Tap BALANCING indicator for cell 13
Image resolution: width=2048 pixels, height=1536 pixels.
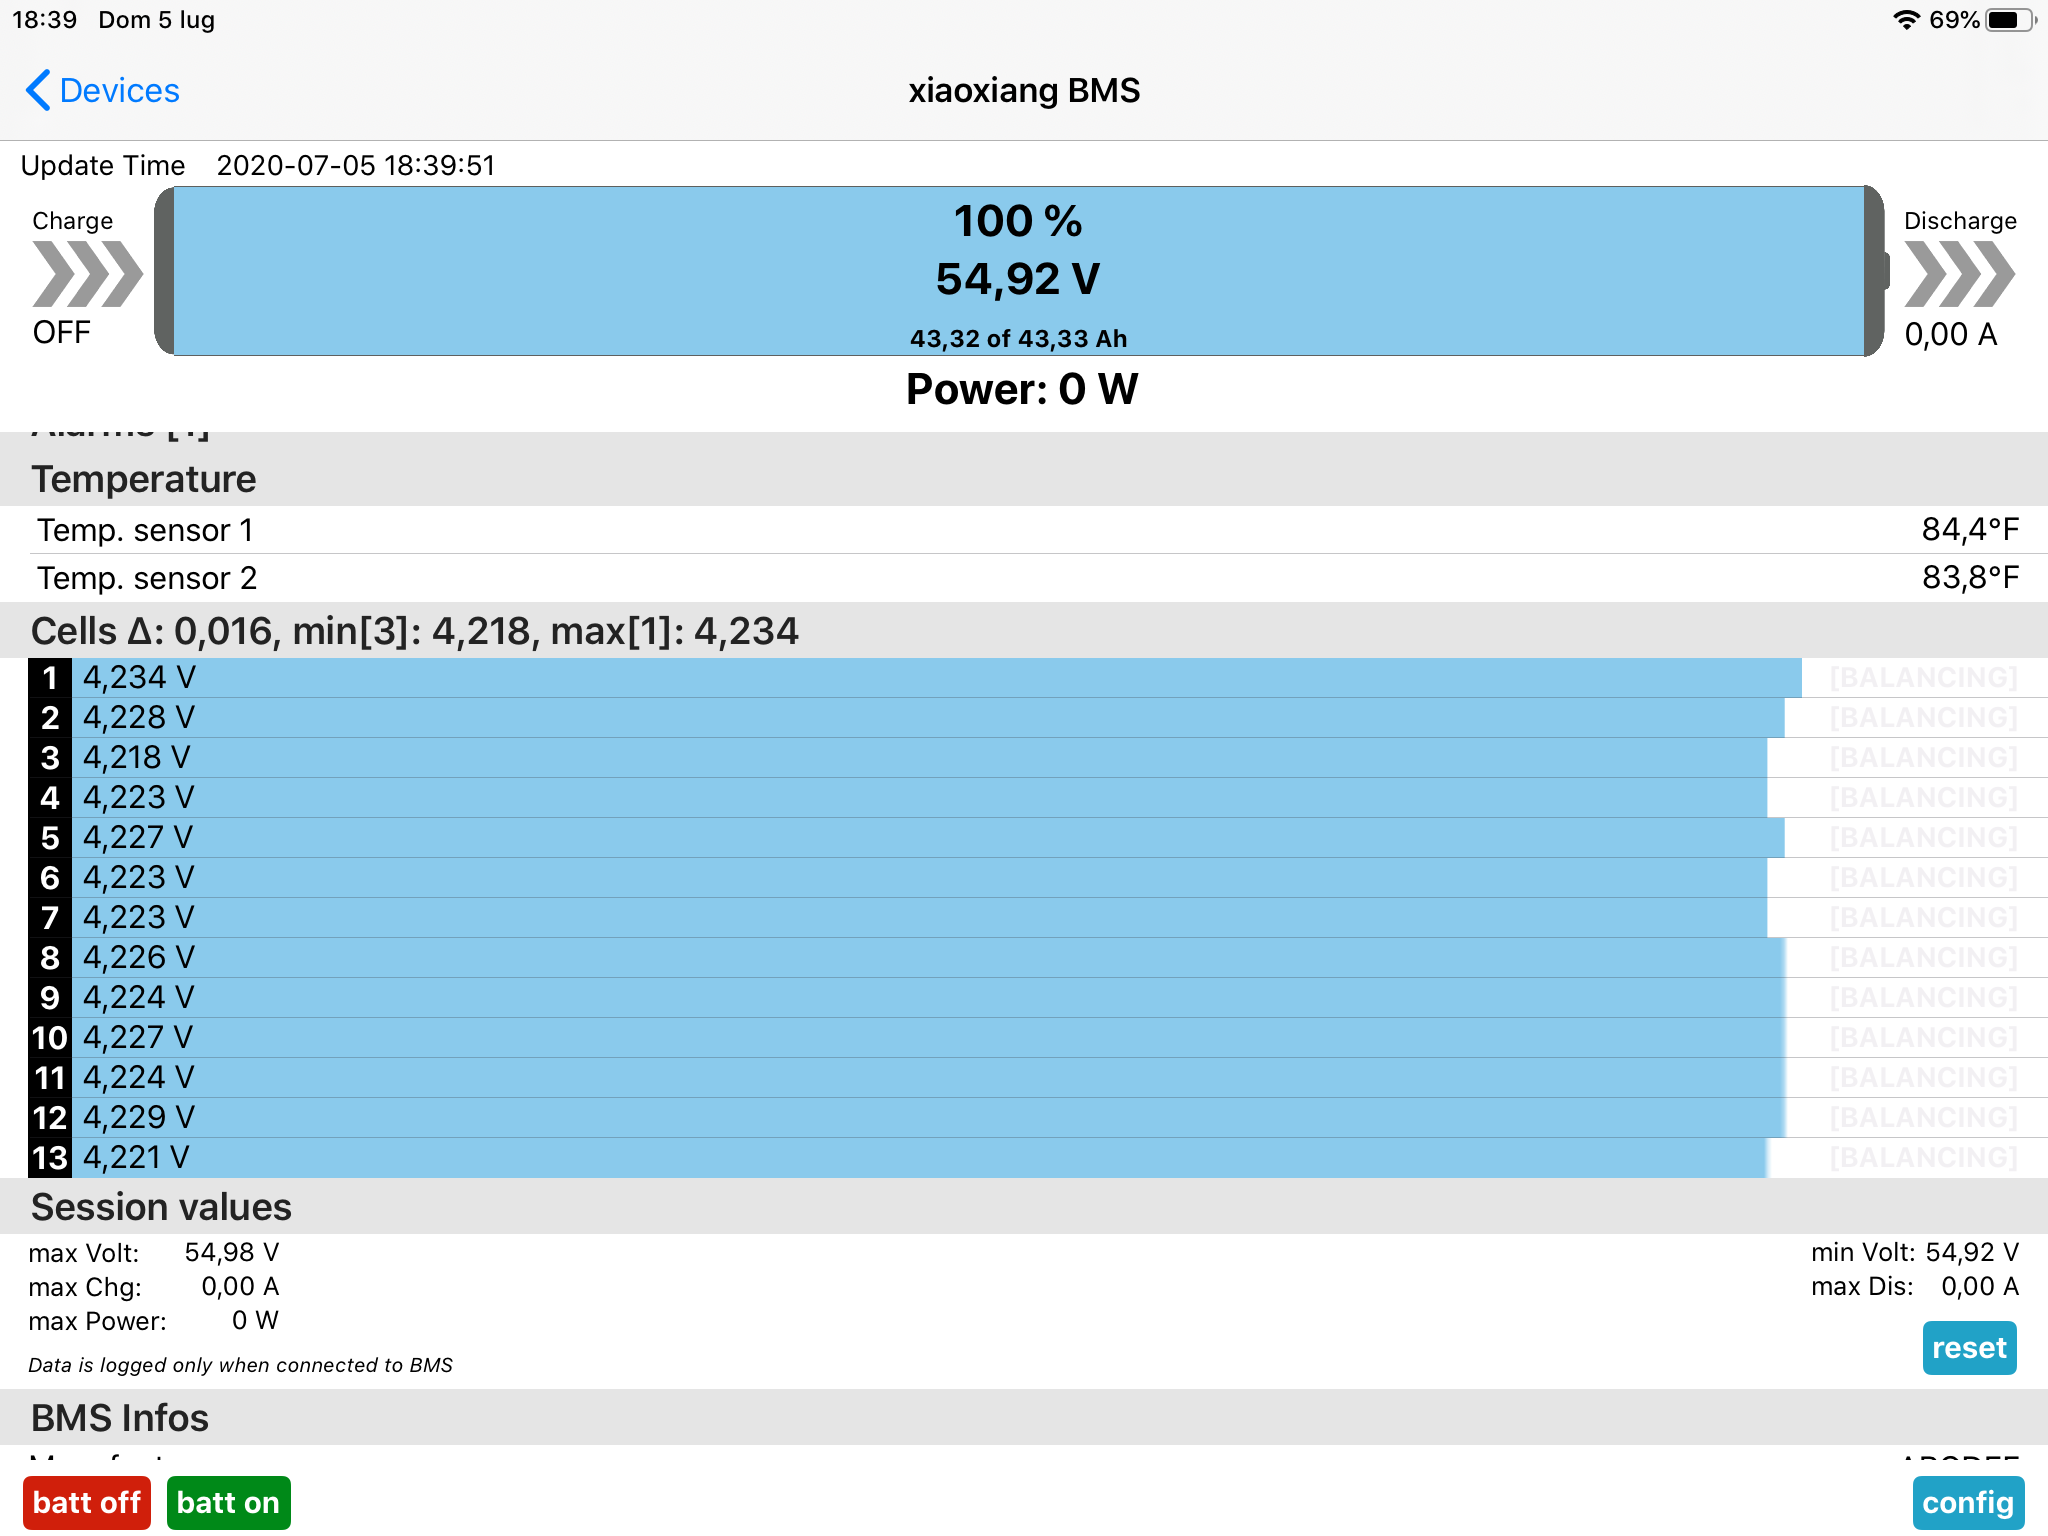(1923, 1158)
